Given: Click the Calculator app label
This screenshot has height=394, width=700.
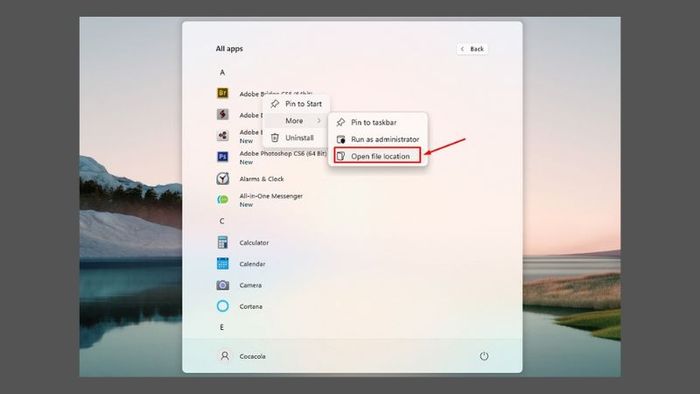Looking at the screenshot, I should click(x=254, y=243).
